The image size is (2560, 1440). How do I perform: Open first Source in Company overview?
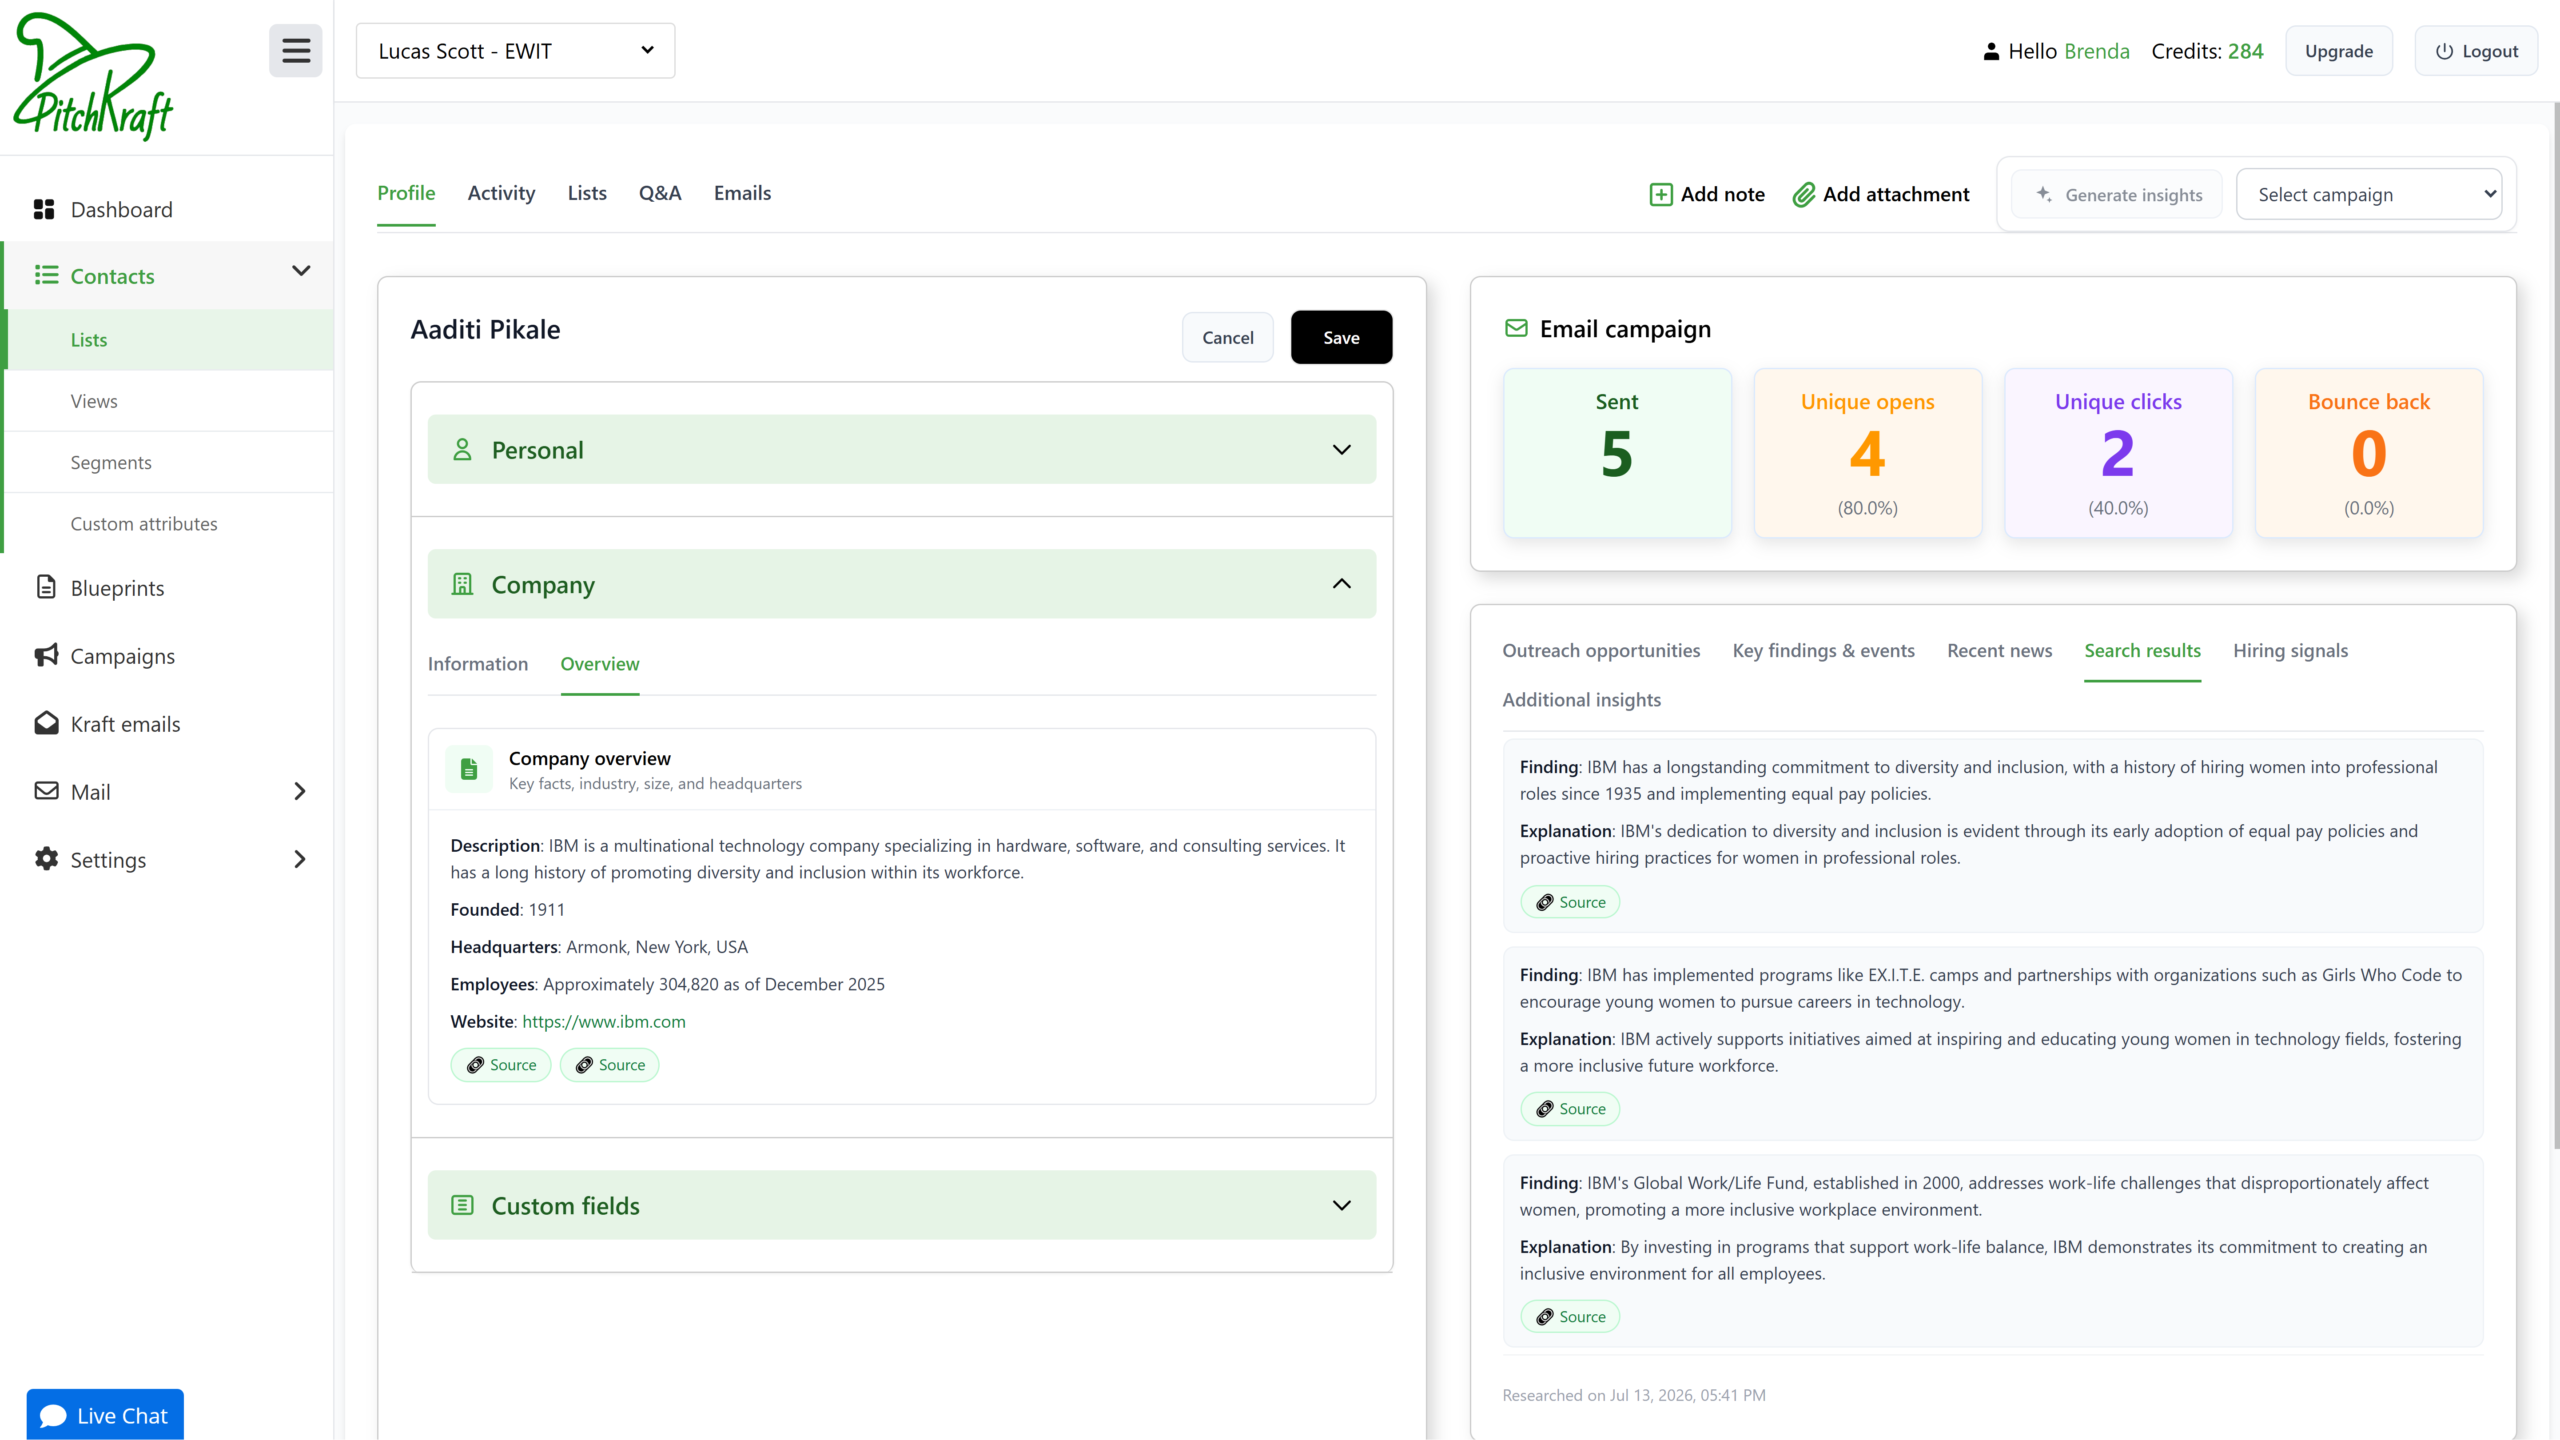(501, 1065)
